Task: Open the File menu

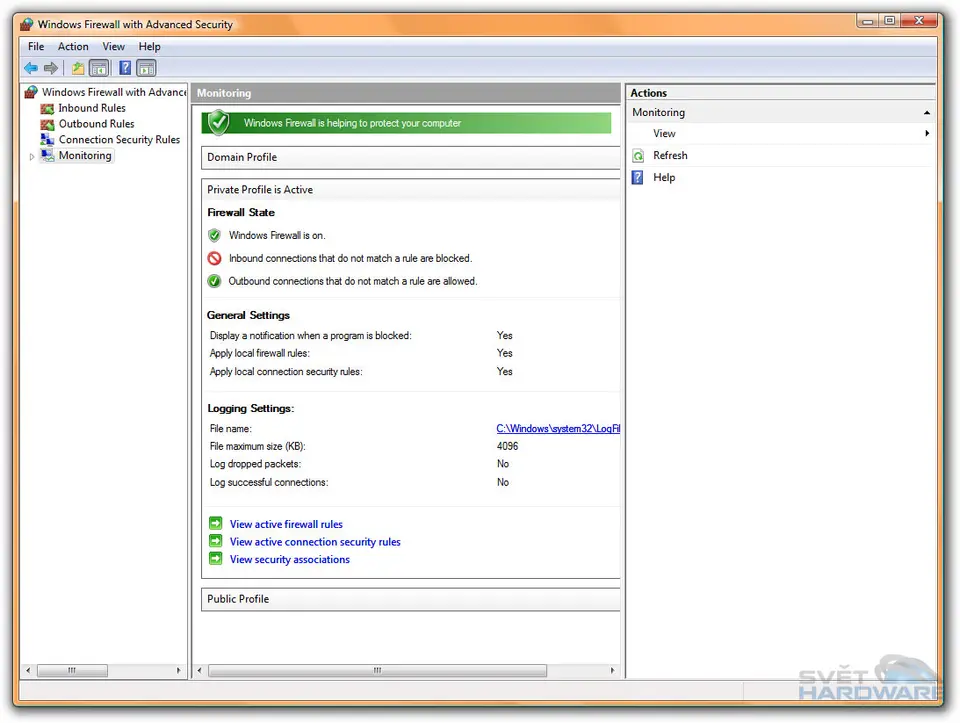Action: tap(36, 46)
